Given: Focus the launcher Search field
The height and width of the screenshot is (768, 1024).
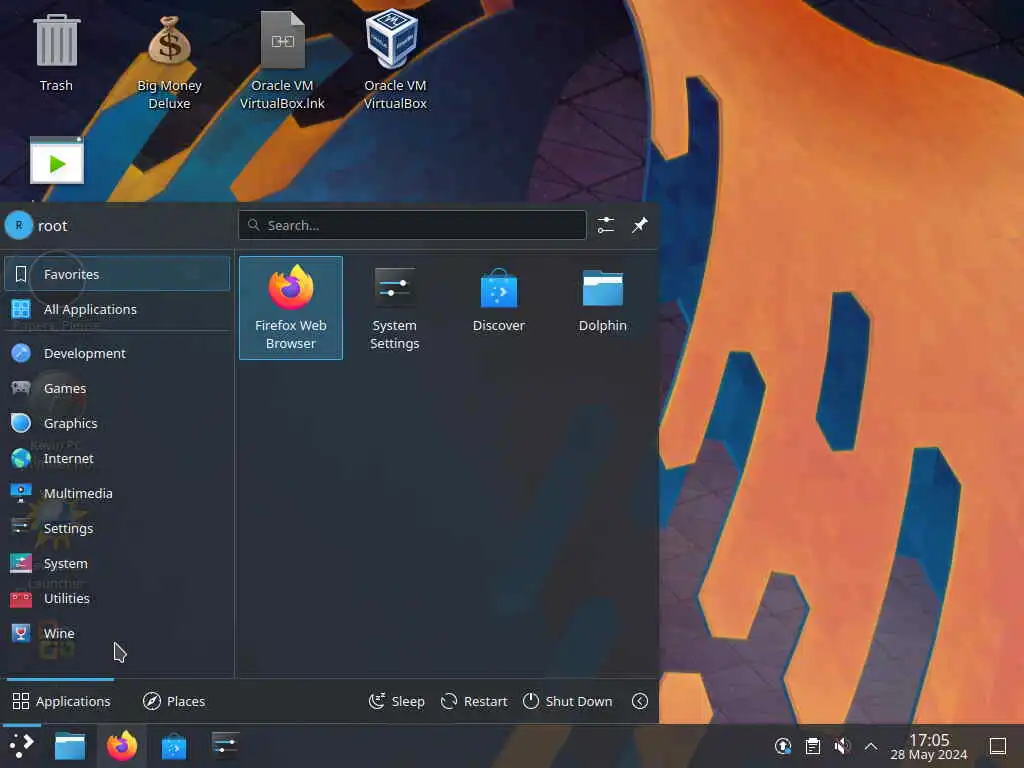Looking at the screenshot, I should (x=412, y=225).
